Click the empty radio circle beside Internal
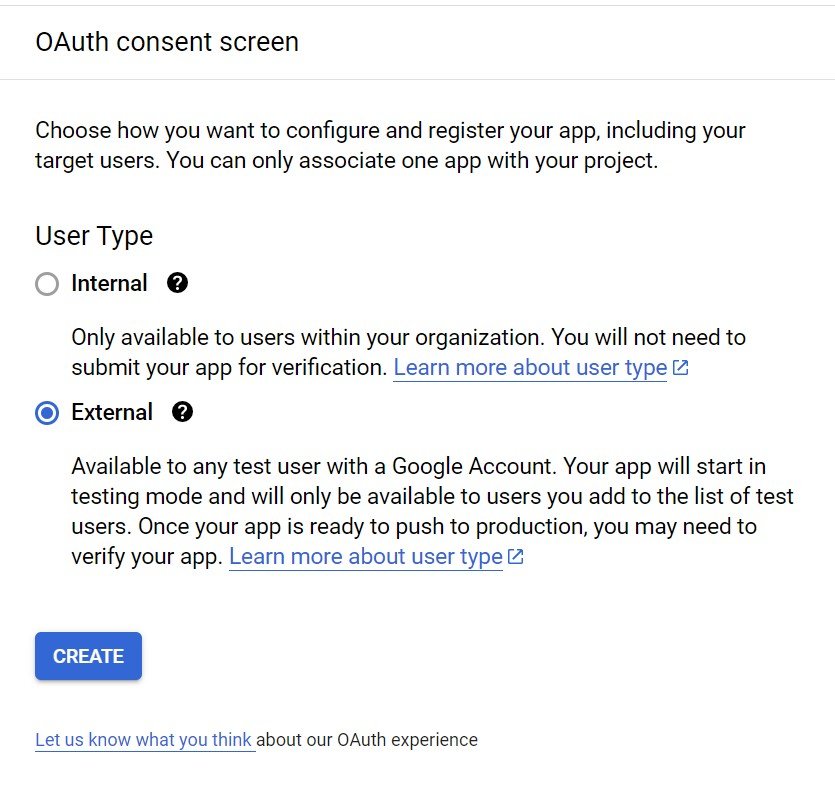This screenshot has height=793, width=835. pyautogui.click(x=46, y=284)
